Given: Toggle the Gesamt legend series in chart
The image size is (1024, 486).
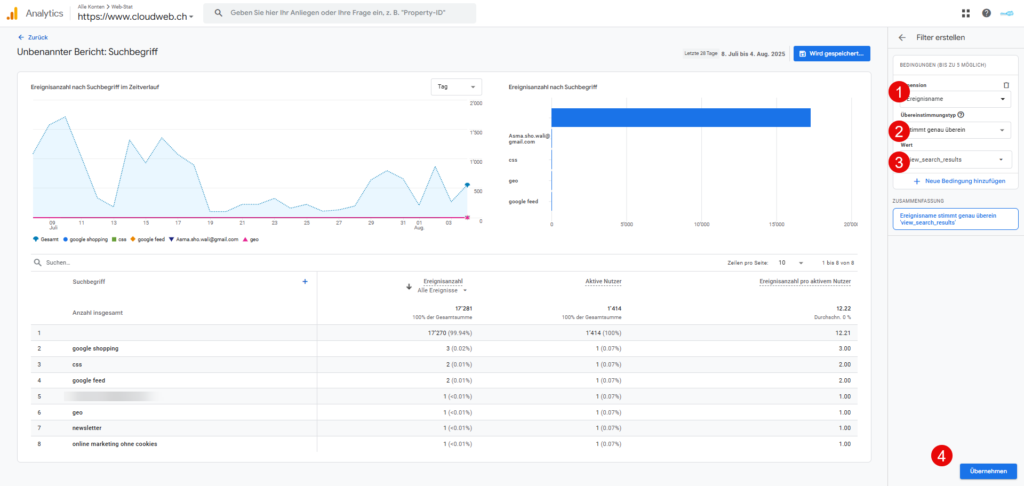Looking at the screenshot, I should coord(46,240).
